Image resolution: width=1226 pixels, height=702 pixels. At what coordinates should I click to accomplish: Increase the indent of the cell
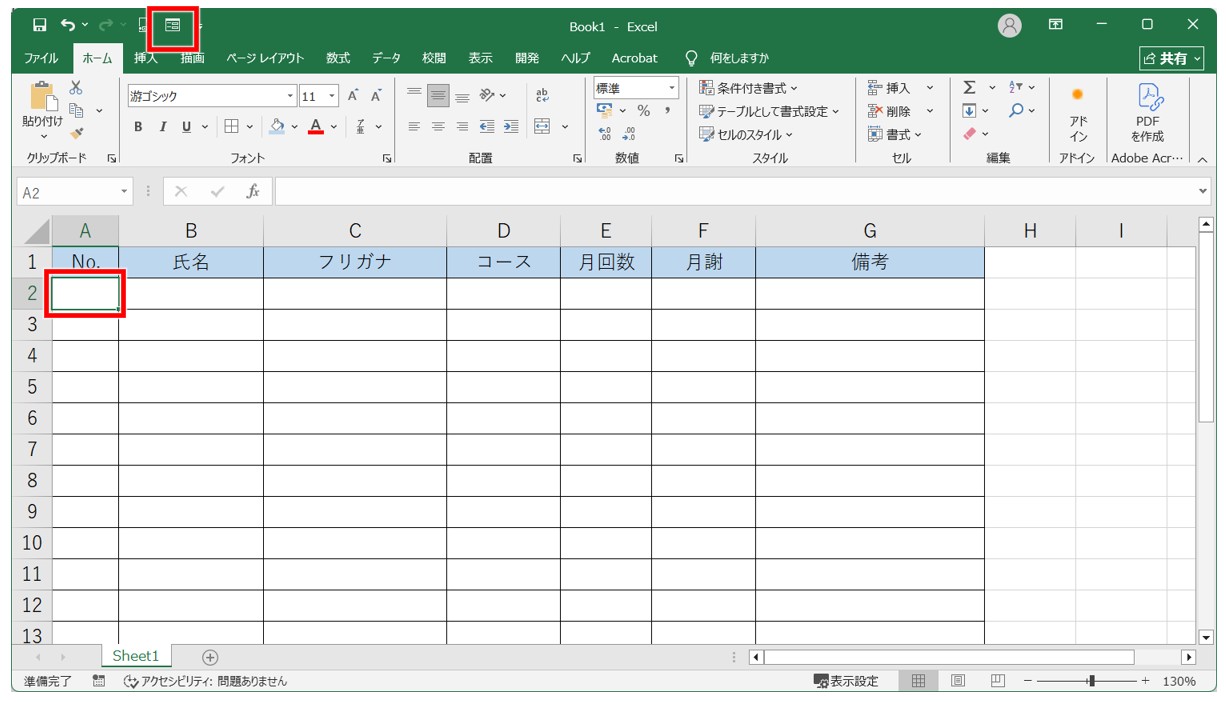point(511,126)
